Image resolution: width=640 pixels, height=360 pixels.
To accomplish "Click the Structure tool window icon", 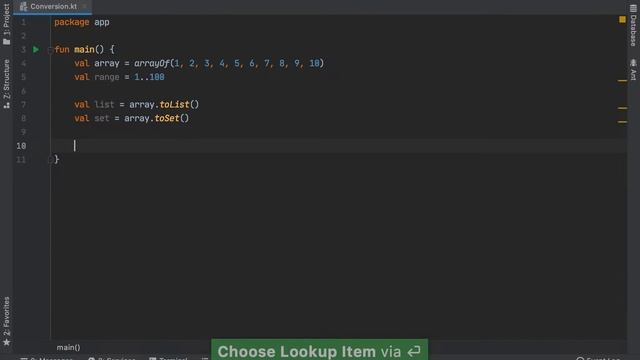I will tap(7, 105).
